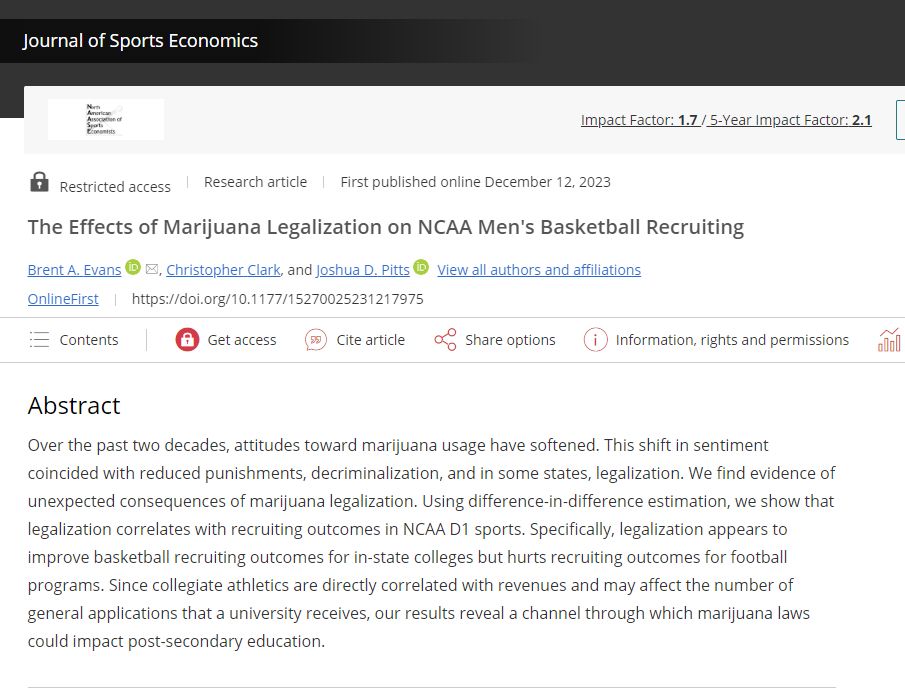905x700 pixels.
Task: Click the Contents list icon
Action: point(39,339)
